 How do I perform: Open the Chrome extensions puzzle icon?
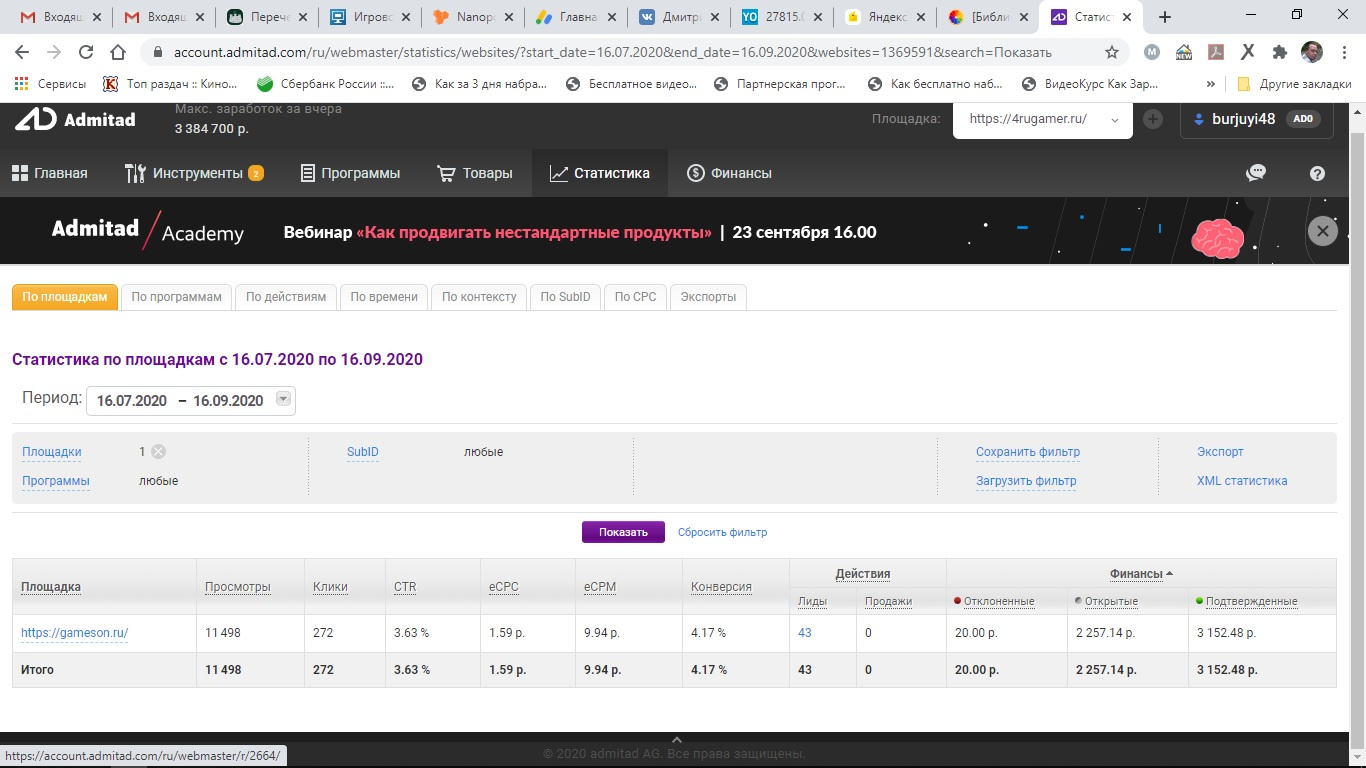coord(1279,52)
